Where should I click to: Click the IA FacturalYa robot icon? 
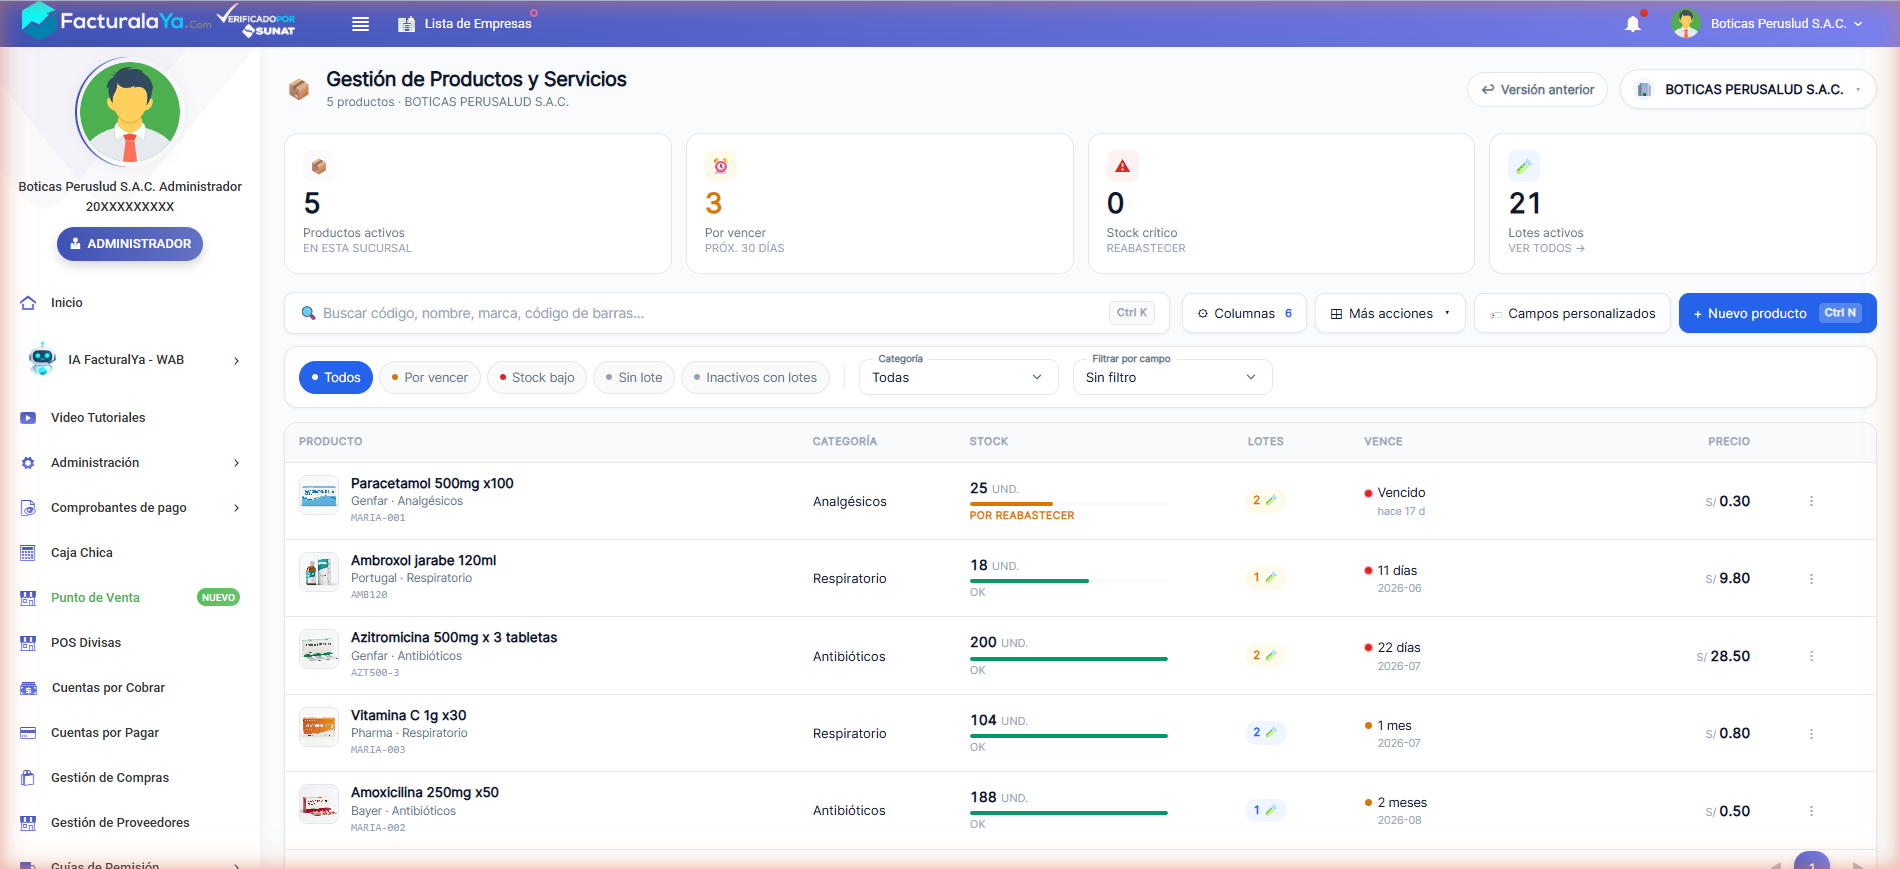(x=42, y=359)
